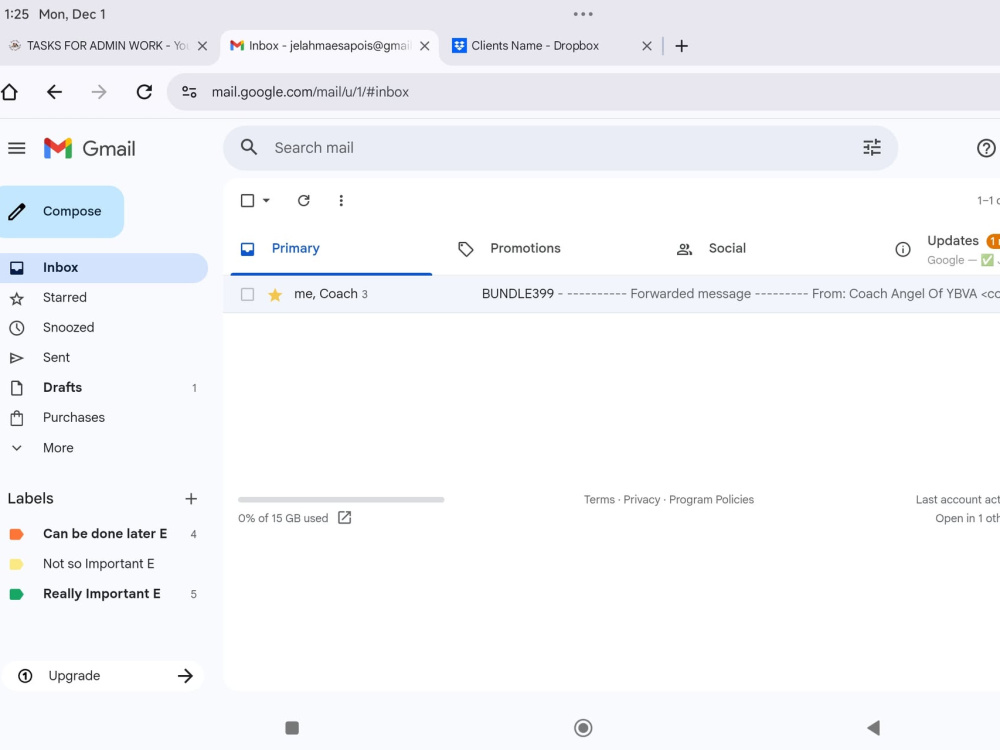Viewport: 1000px width, 750px height.
Task: Click the search magnifier icon
Action: (249, 148)
